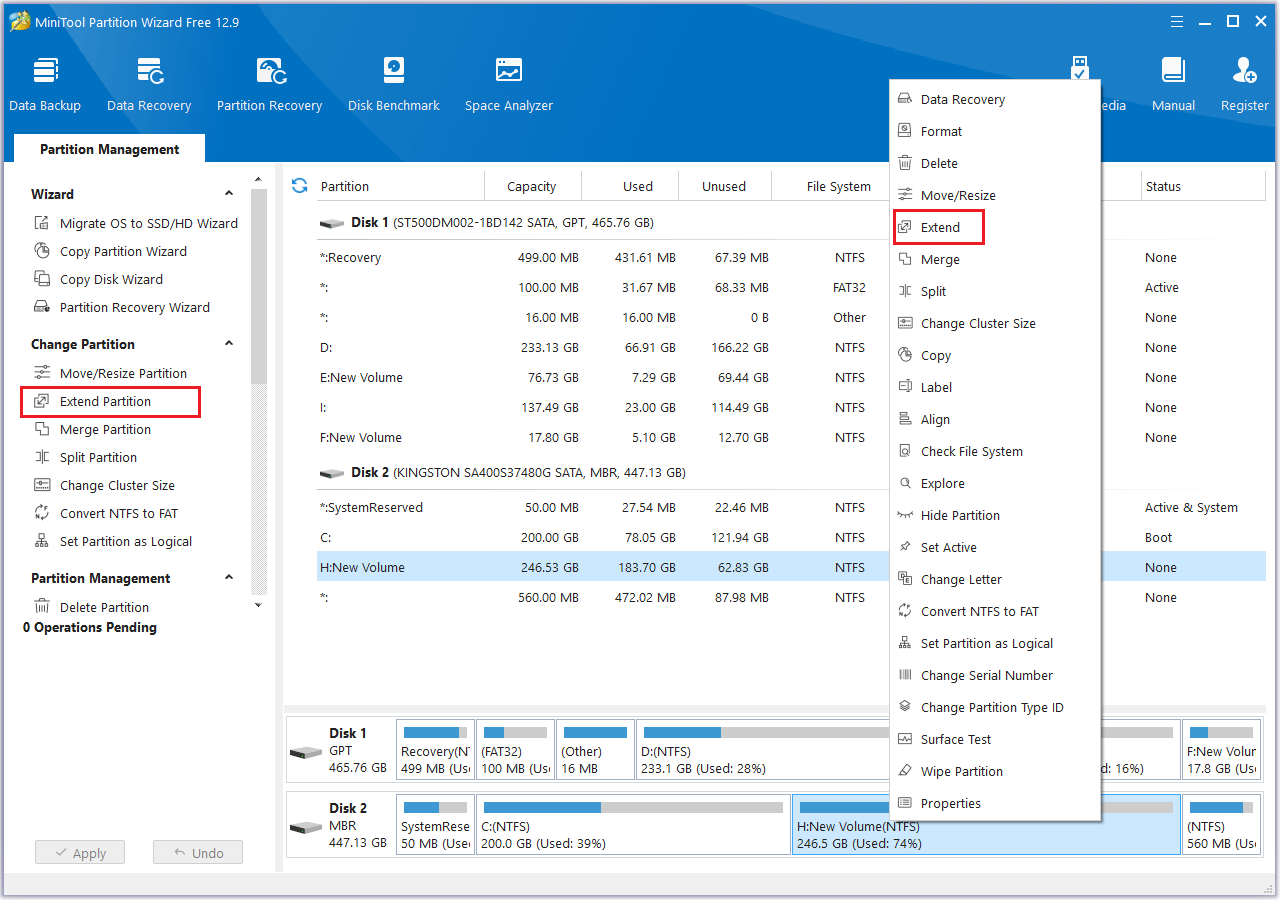
Task: Start Migrate OS to SSD/HD Wizard
Action: [136, 223]
